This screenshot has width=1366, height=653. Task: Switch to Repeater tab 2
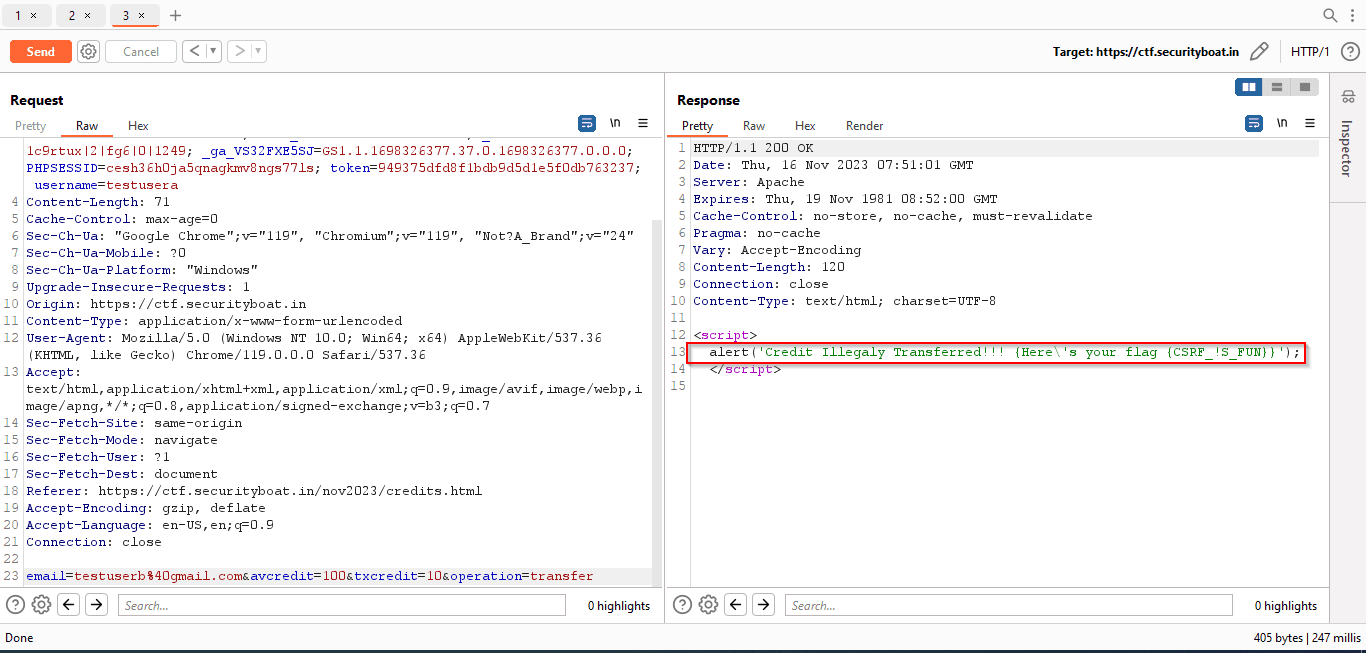click(x=72, y=16)
